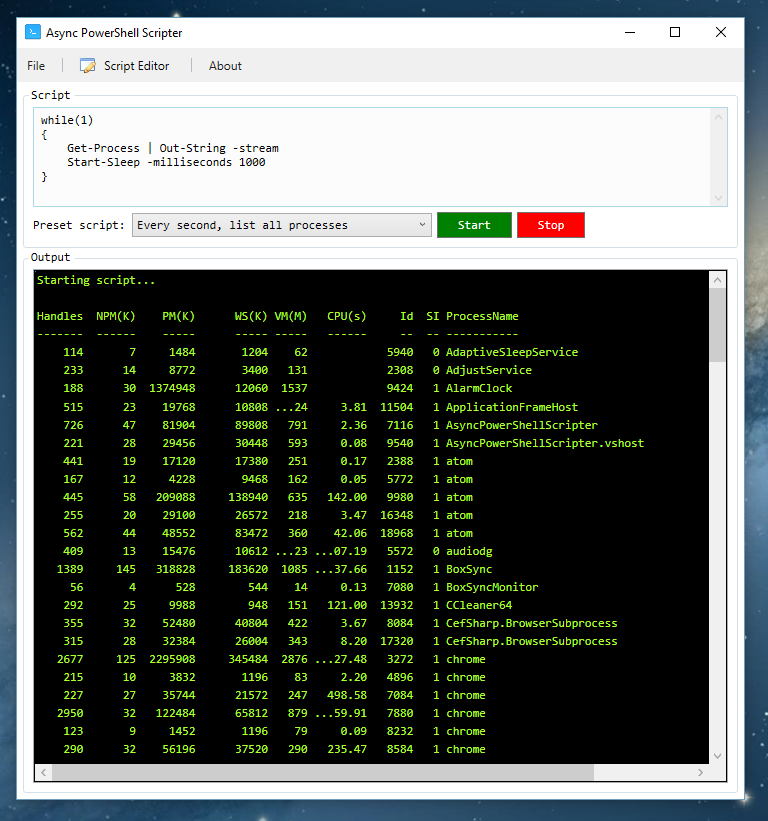The height and width of the screenshot is (821, 768).
Task: Click the ApplicationFrameHost process name
Action: 512,407
